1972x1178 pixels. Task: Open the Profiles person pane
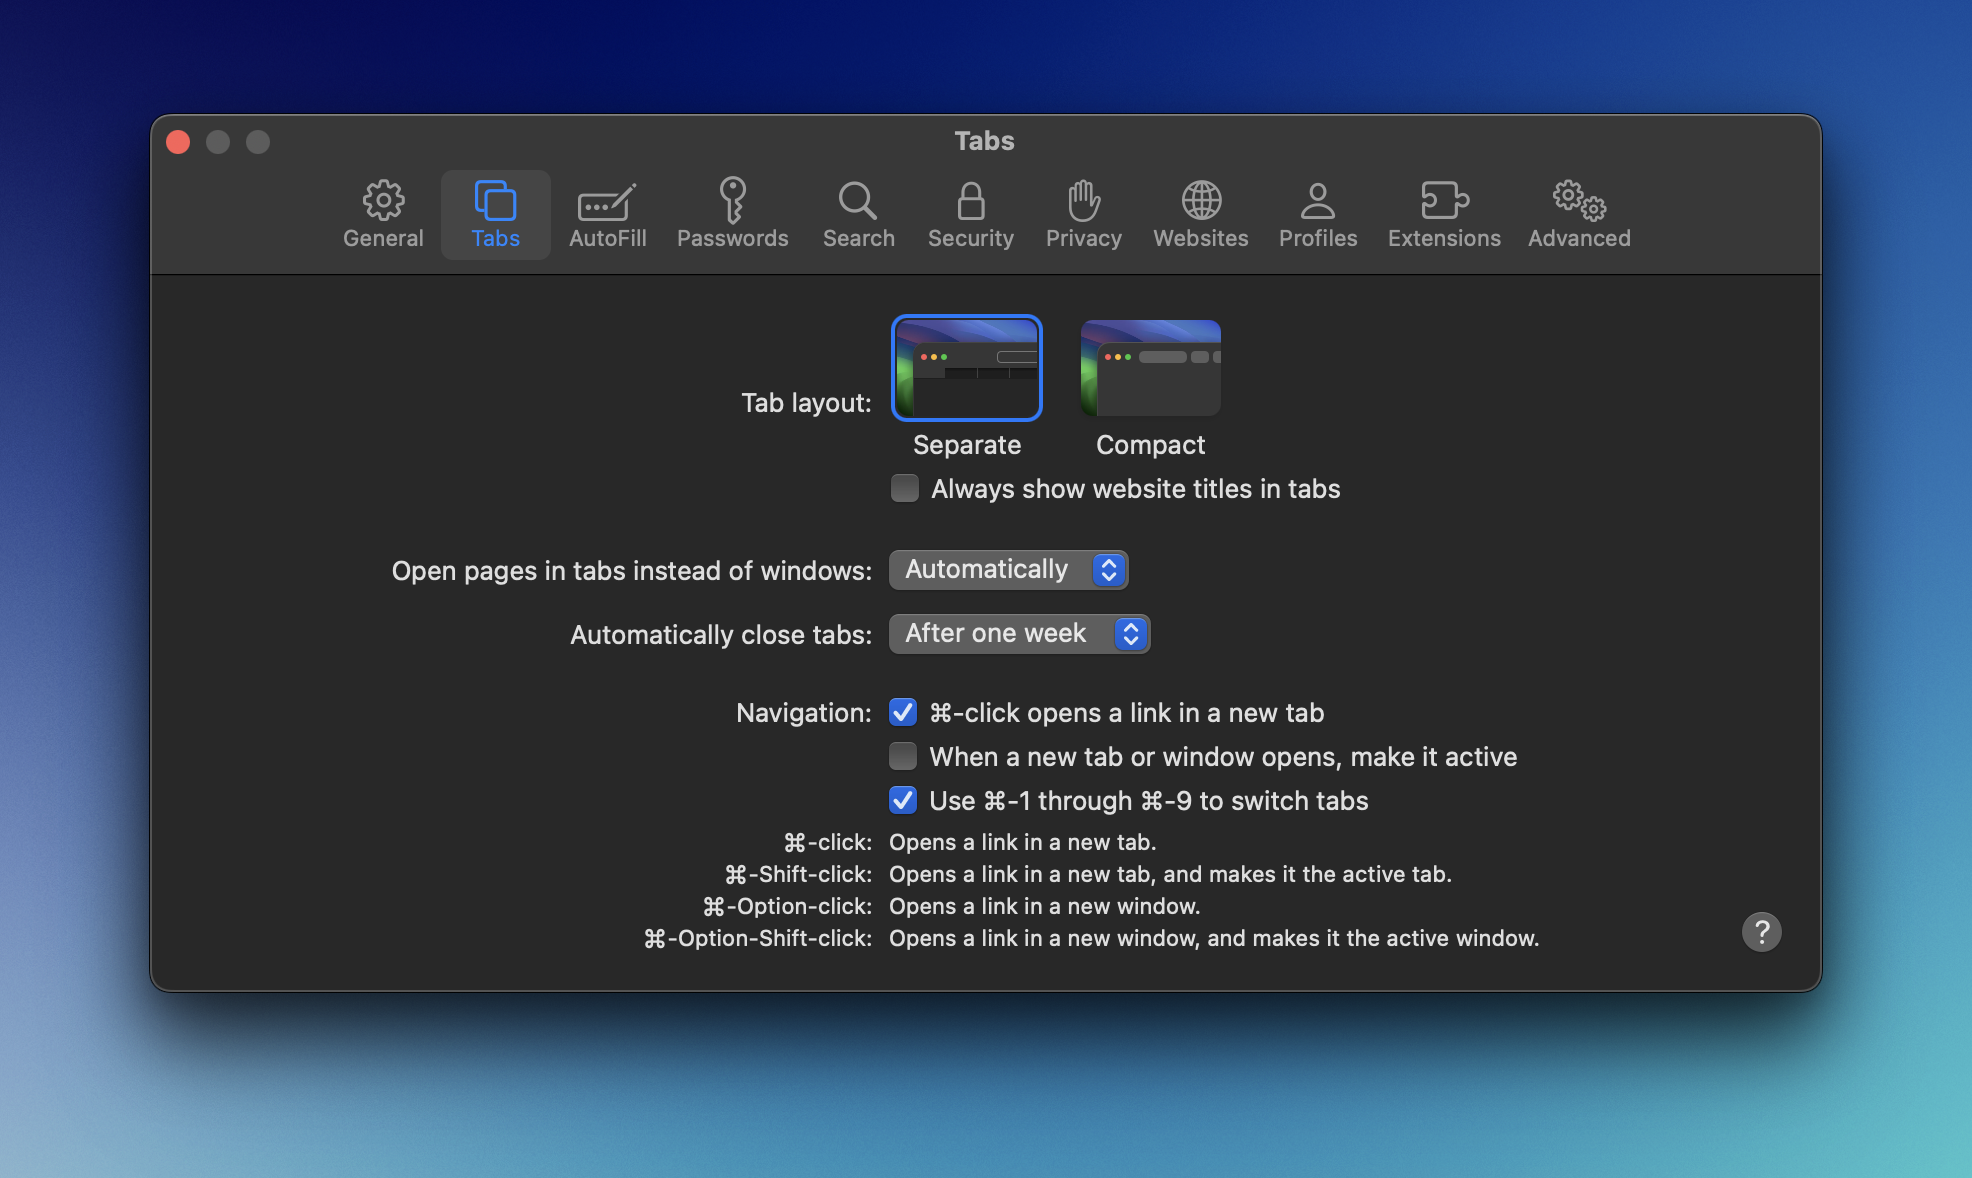[1317, 214]
